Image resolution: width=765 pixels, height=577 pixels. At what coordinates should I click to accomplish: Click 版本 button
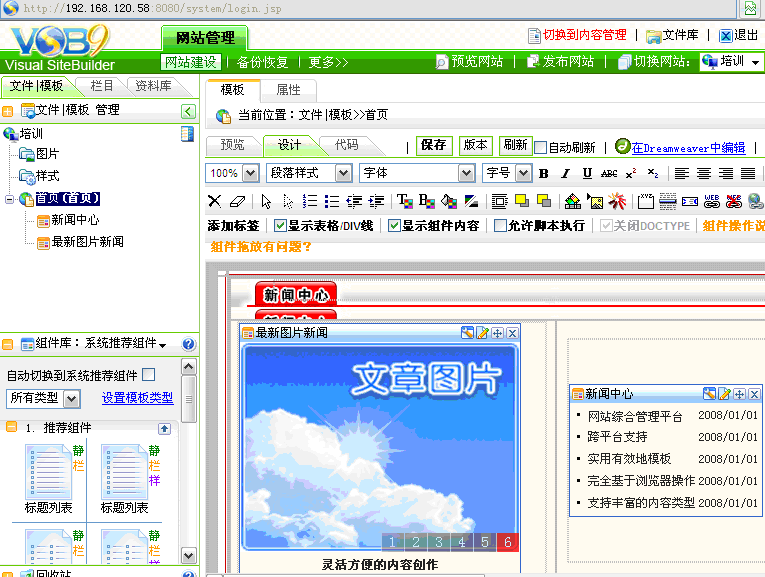click(475, 145)
